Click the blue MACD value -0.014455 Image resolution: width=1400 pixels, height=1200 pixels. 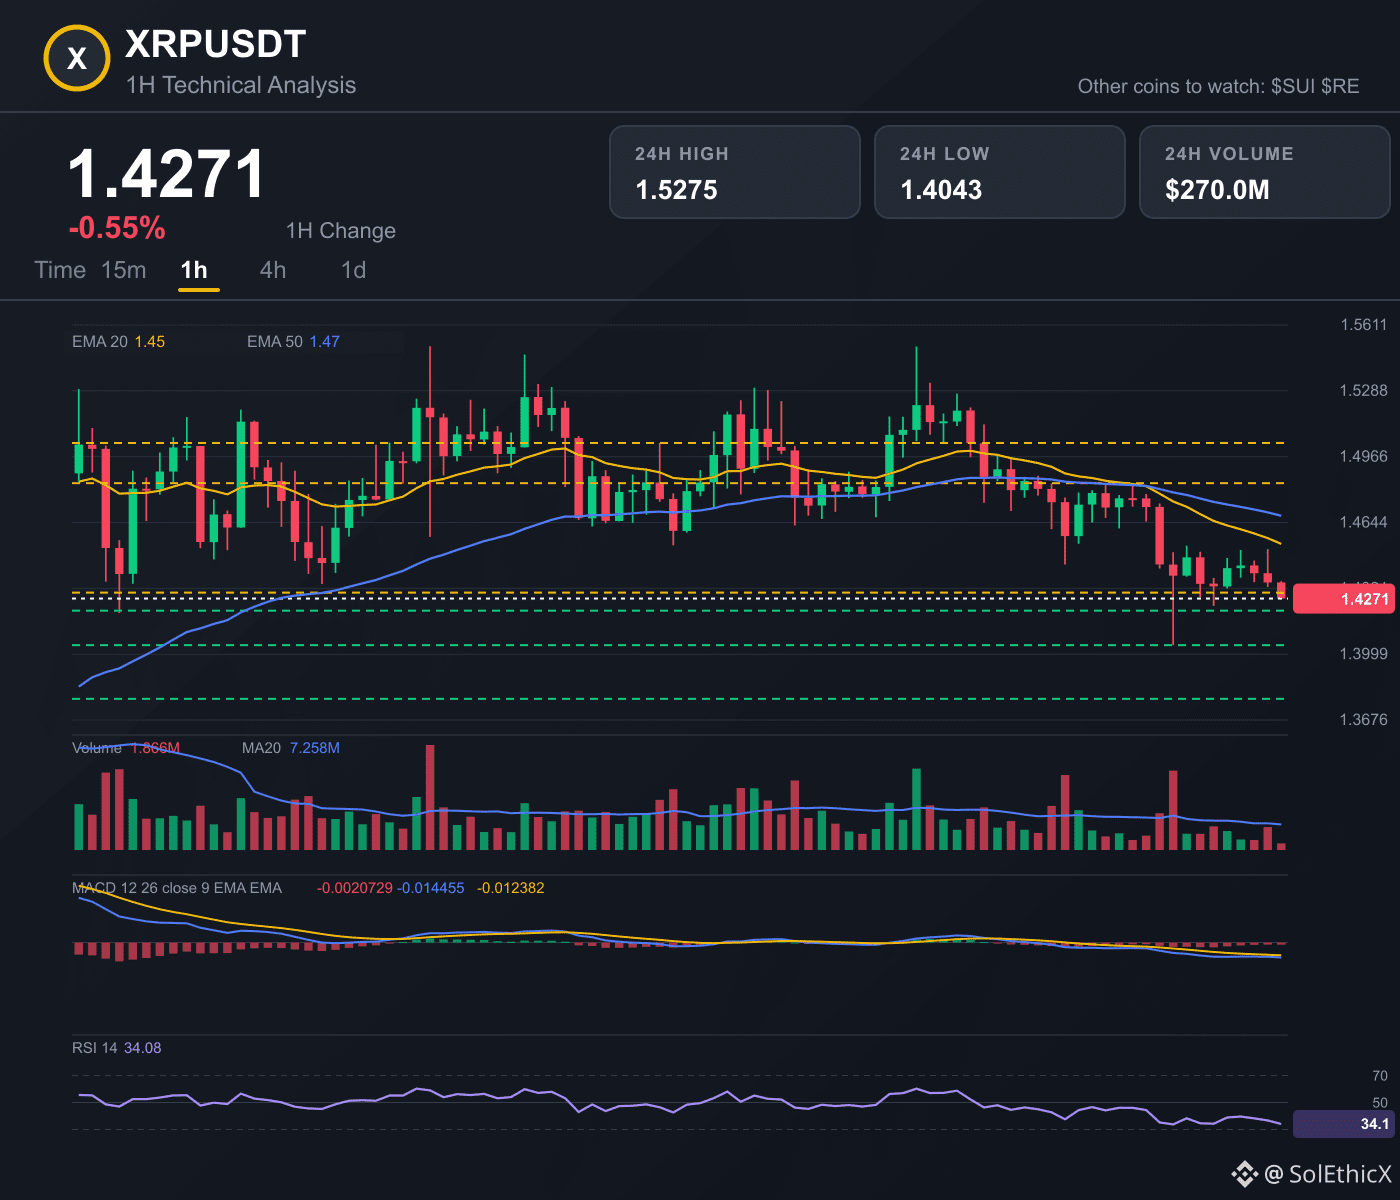(431, 888)
